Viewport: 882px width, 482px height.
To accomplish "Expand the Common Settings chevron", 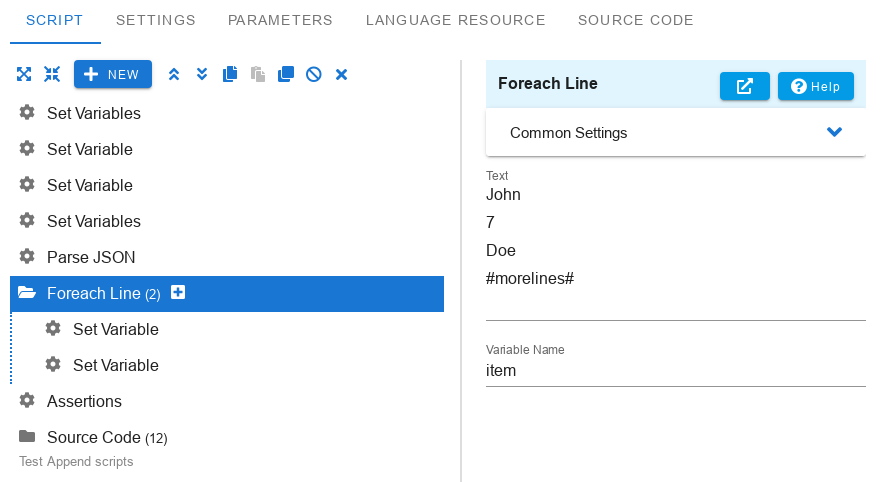I will point(834,132).
